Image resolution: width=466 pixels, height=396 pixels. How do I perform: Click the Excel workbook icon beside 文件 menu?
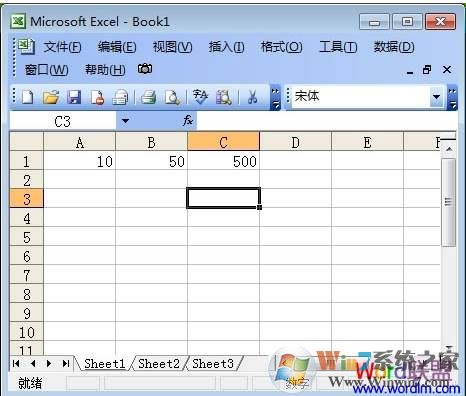[x=26, y=46]
